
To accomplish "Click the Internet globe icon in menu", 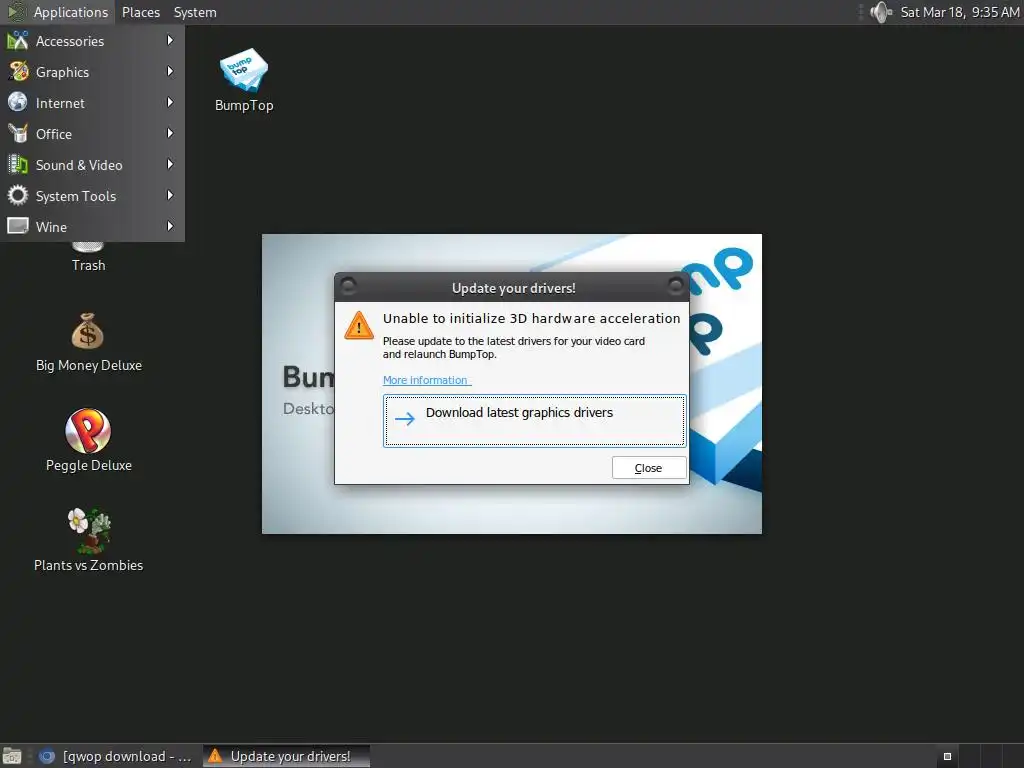I will point(18,103).
